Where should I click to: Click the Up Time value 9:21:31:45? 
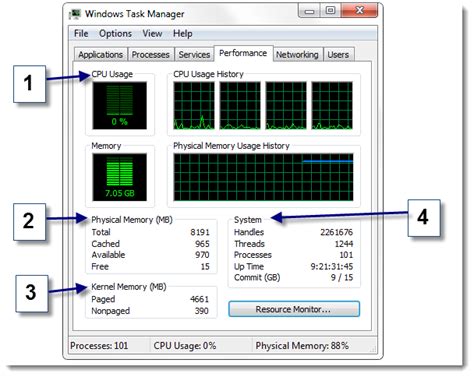332,267
